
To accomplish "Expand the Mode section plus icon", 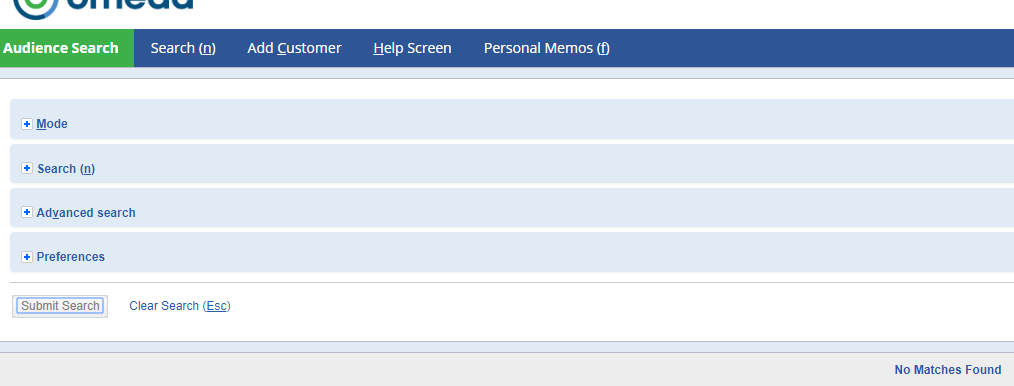I will tap(27, 124).
